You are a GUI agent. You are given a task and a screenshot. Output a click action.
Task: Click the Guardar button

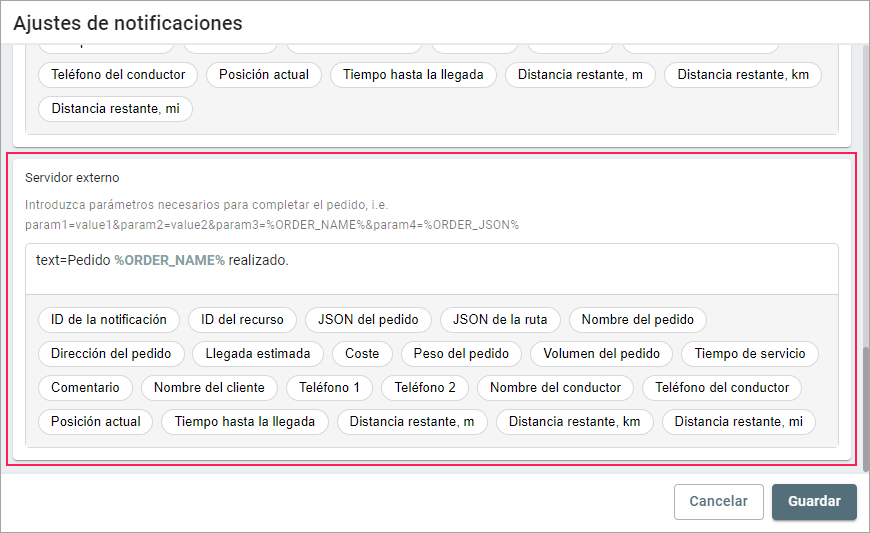pos(813,502)
